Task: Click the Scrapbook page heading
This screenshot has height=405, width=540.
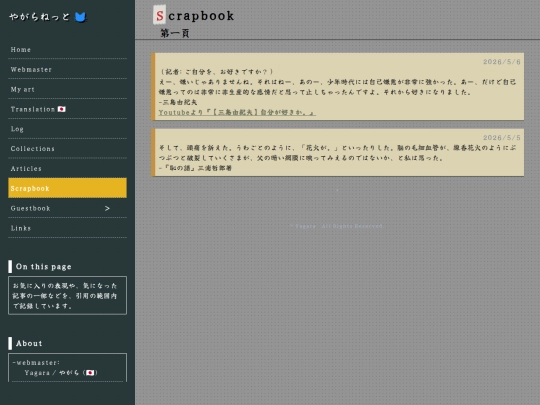Action: click(194, 15)
